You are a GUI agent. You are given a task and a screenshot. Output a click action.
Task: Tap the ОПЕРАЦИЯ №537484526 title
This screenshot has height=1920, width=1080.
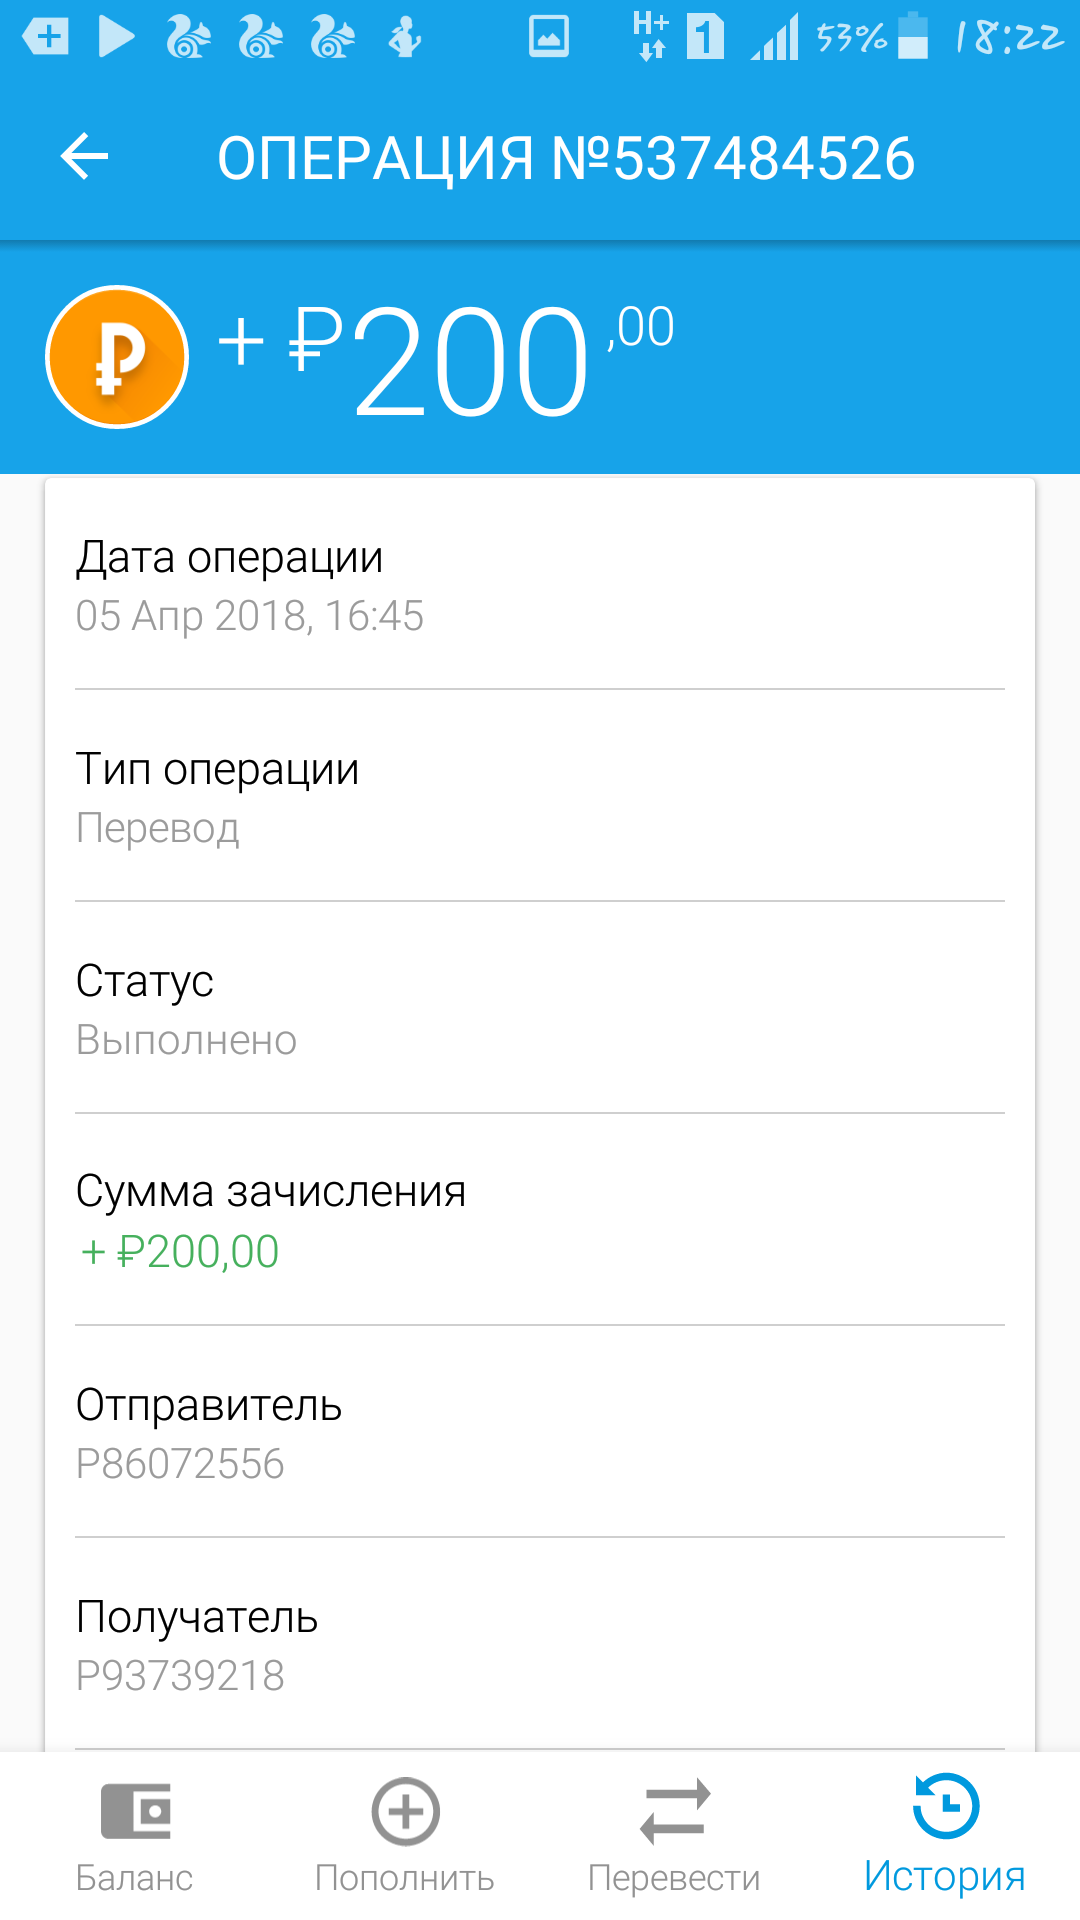point(566,159)
